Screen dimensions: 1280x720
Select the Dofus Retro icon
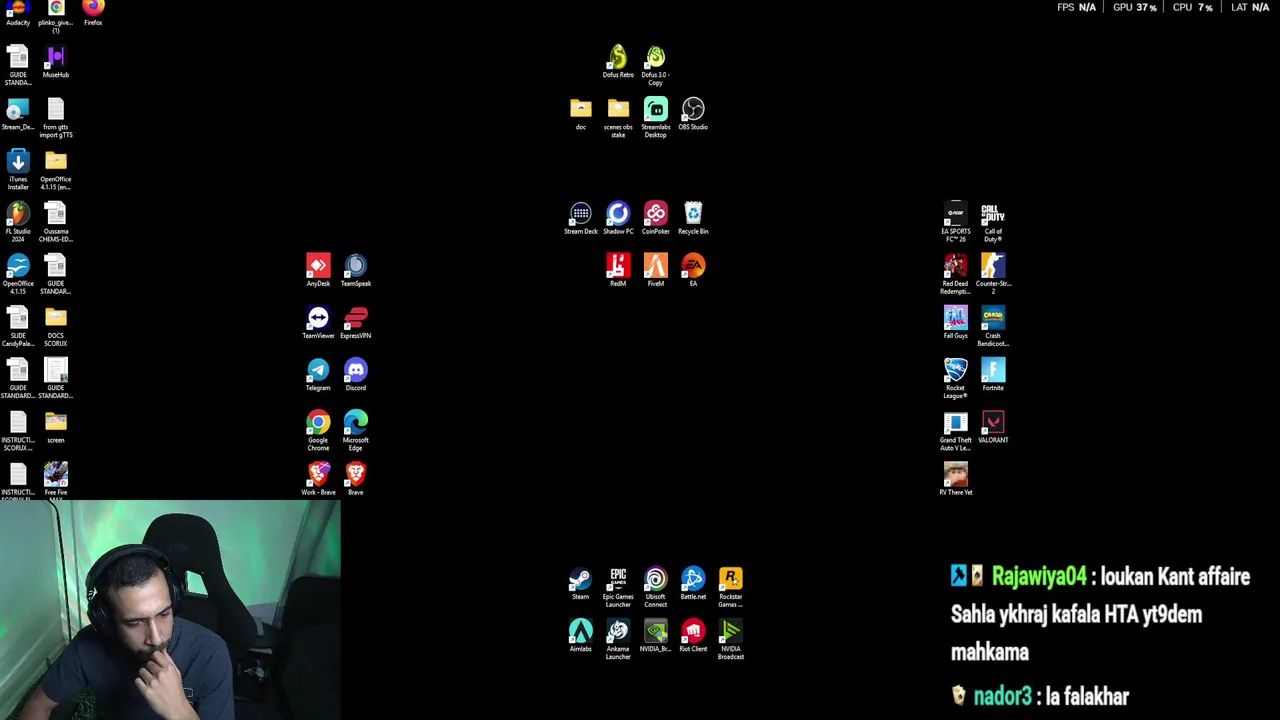point(618,62)
